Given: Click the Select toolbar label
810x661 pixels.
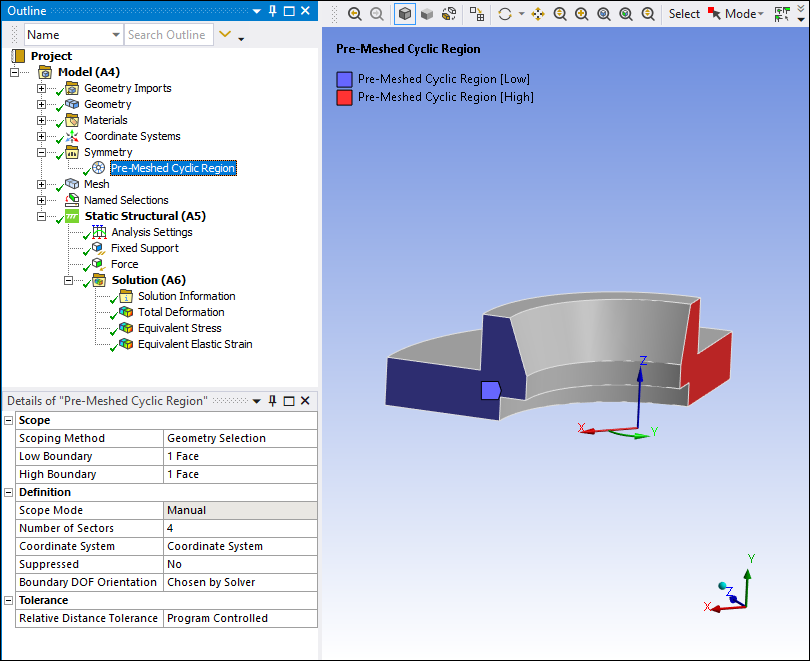Looking at the screenshot, I should [x=684, y=14].
